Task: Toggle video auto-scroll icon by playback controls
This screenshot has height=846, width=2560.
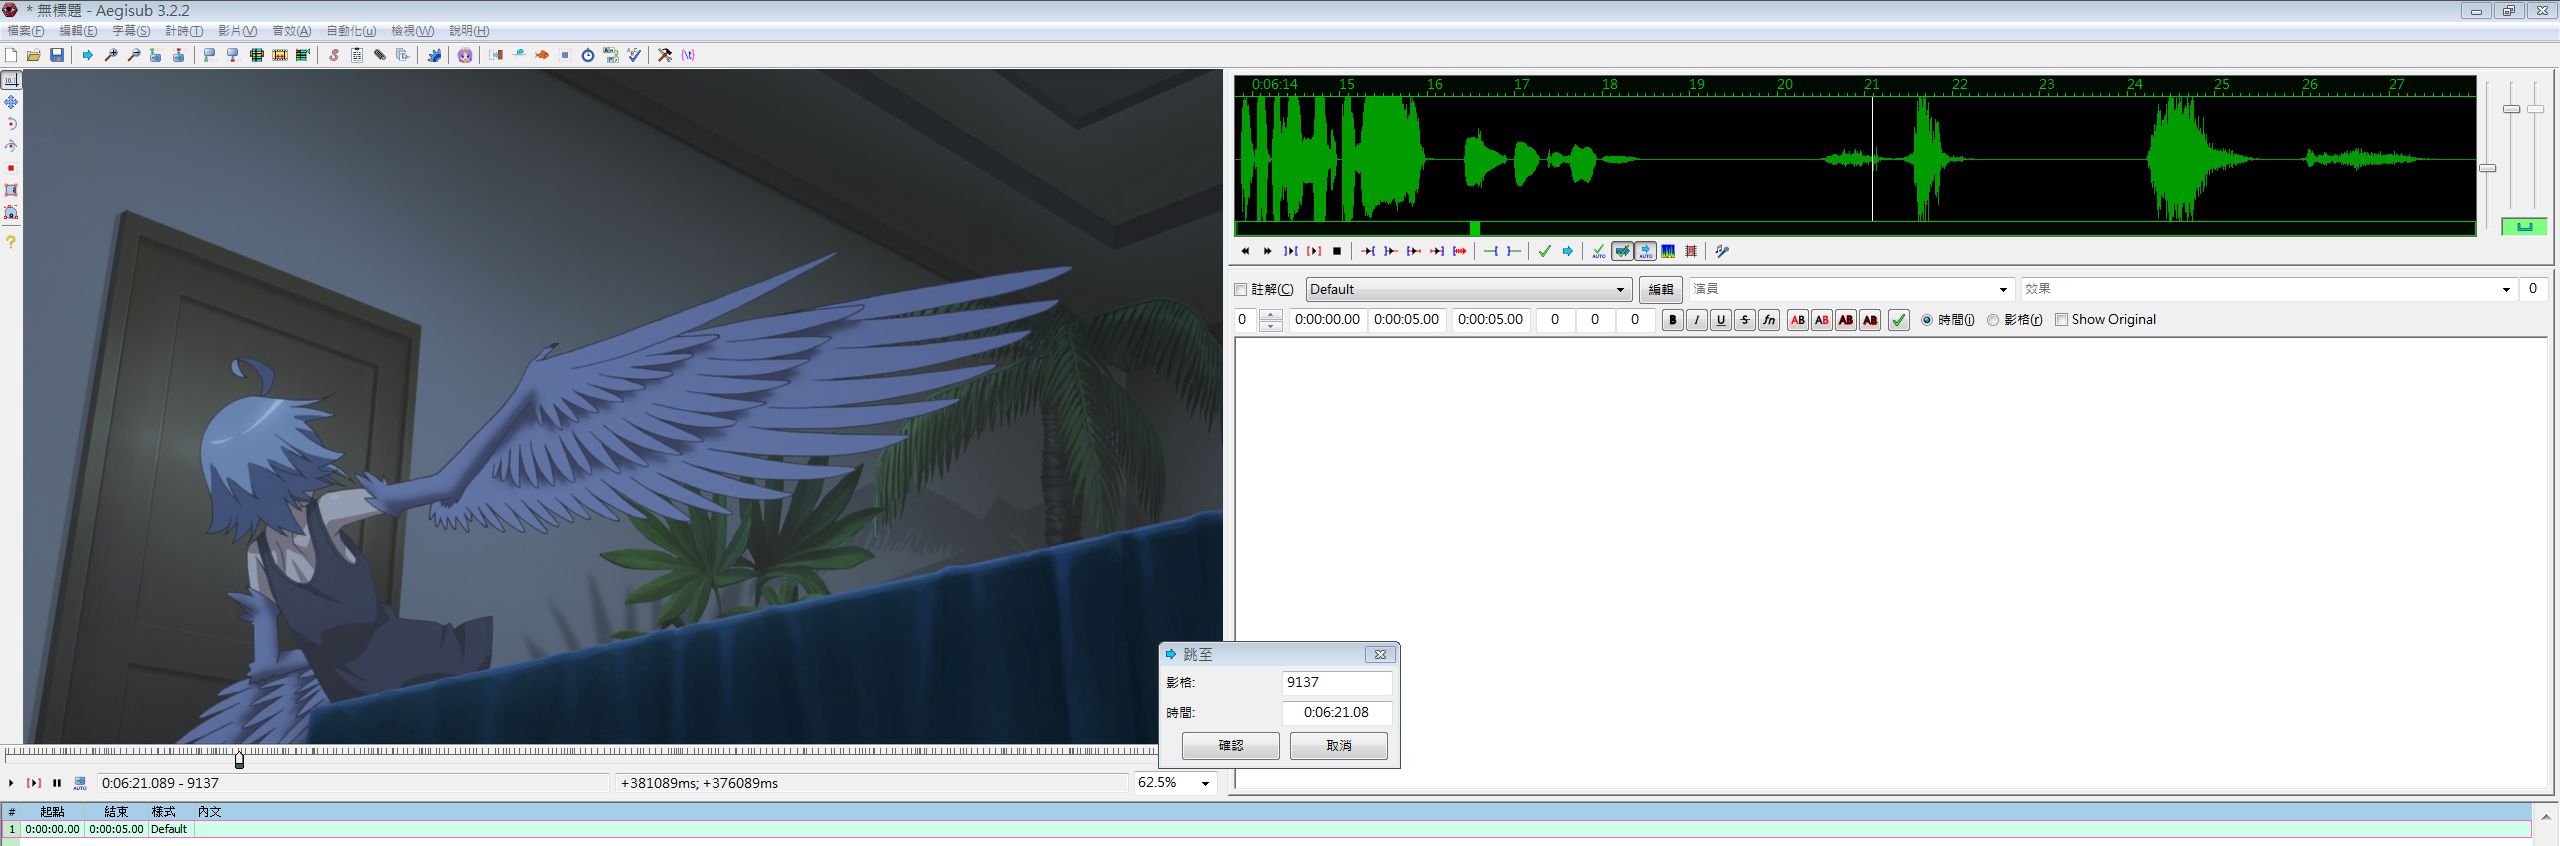Action: pos(80,783)
